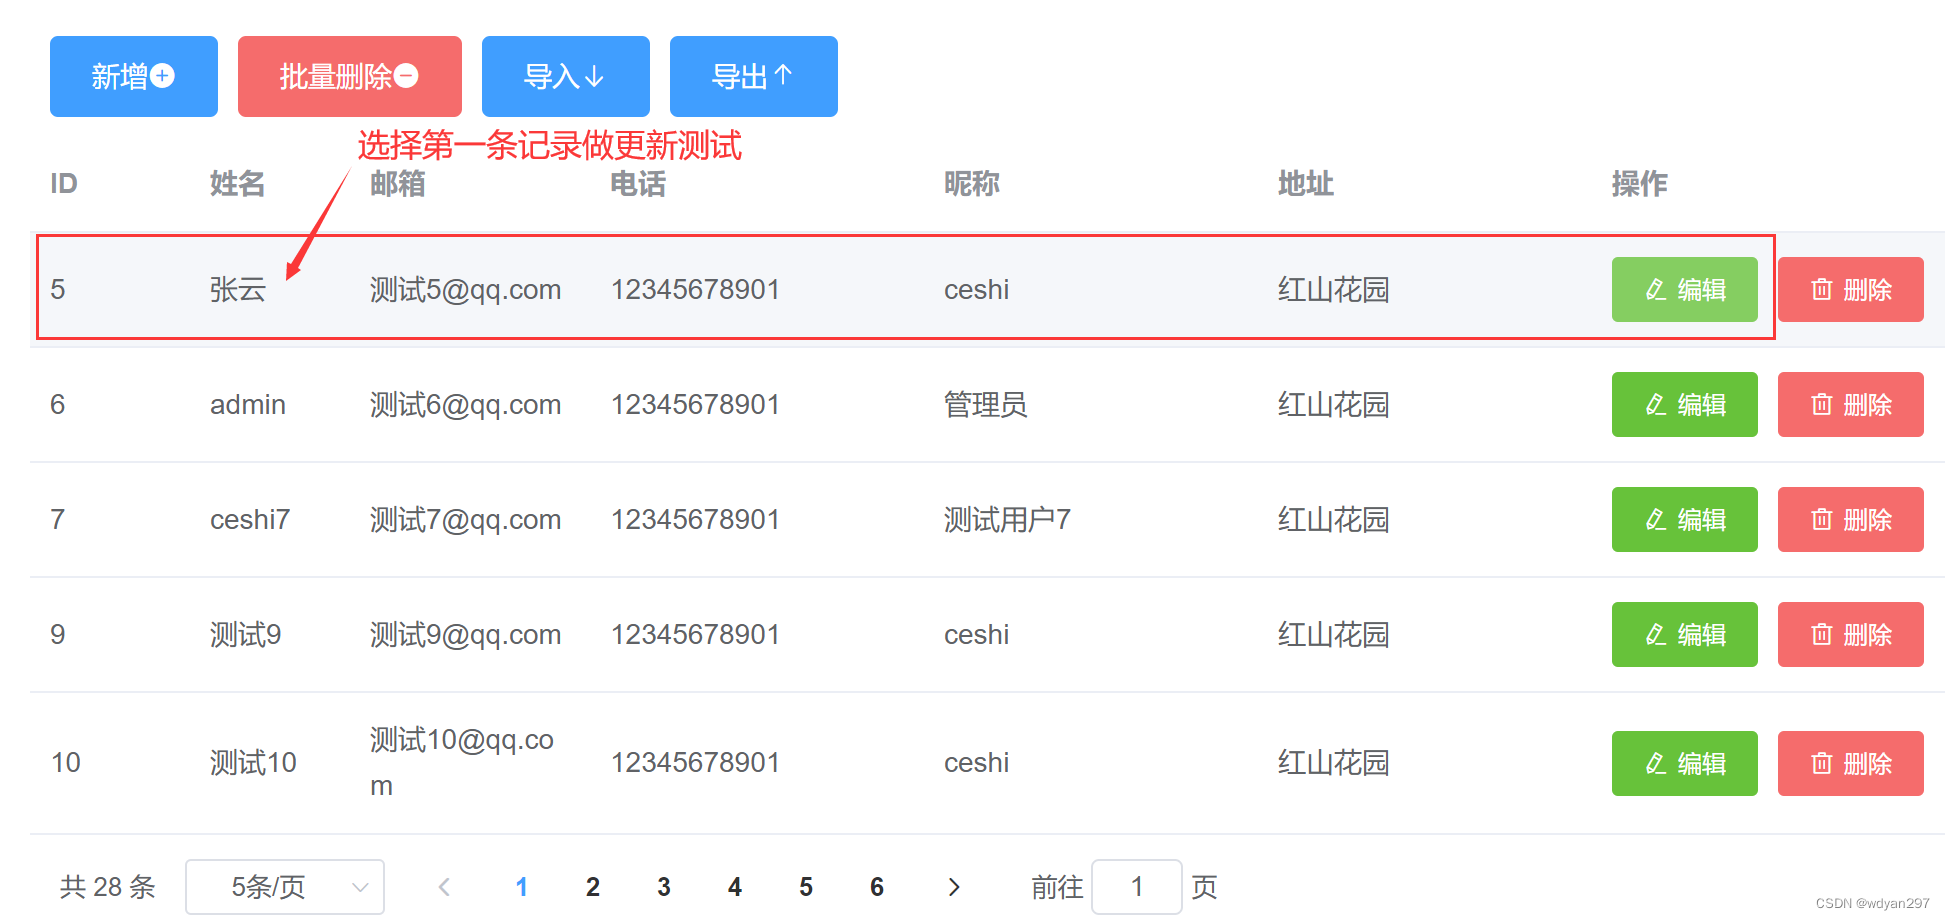Viewport: 1945px width, 920px height.
Task: Click ID cell 10
Action: click(66, 763)
